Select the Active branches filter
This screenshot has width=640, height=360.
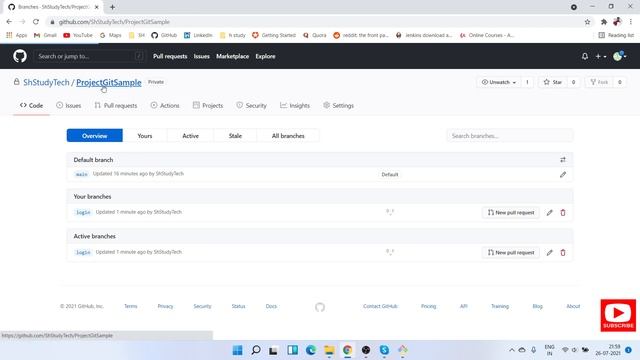coord(190,136)
